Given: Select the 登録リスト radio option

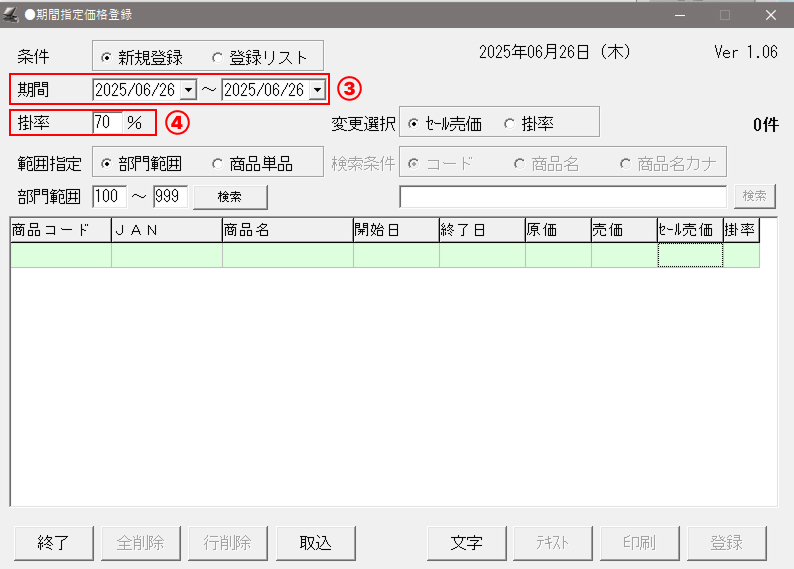Looking at the screenshot, I should 217,57.
